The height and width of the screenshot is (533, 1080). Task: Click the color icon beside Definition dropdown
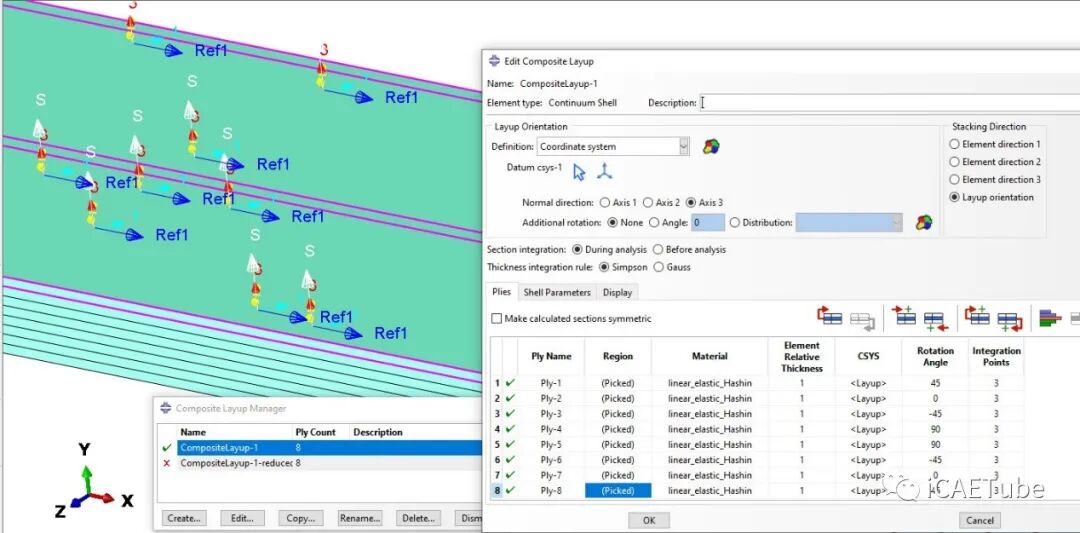[x=711, y=147]
